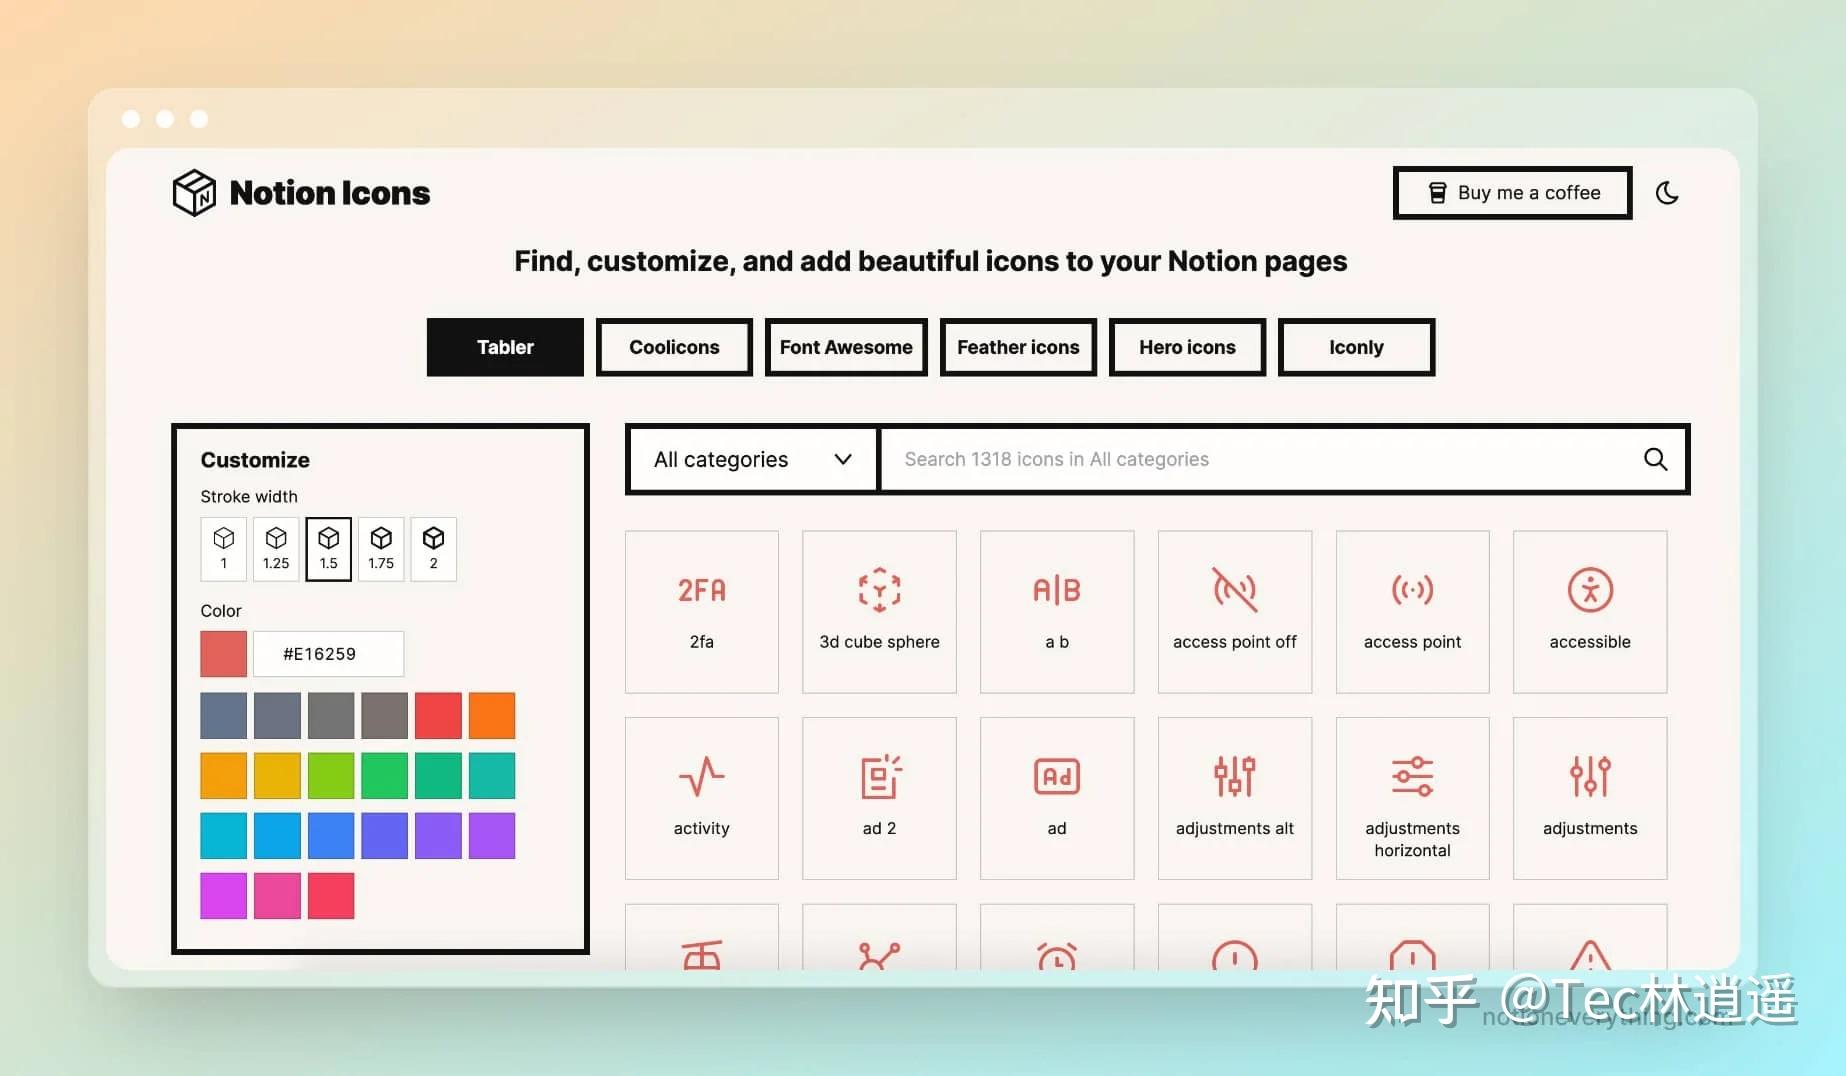Choose stroke width 1.25 option
Viewport: 1846px width, 1076px height.
click(275, 548)
